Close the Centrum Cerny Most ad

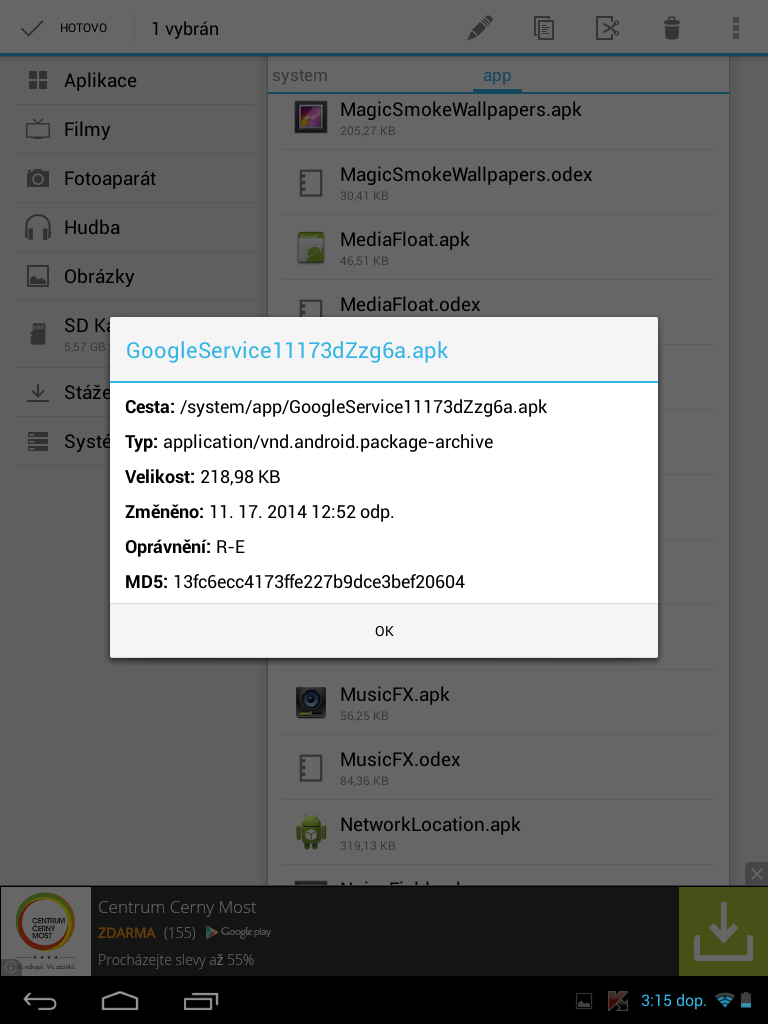point(757,873)
